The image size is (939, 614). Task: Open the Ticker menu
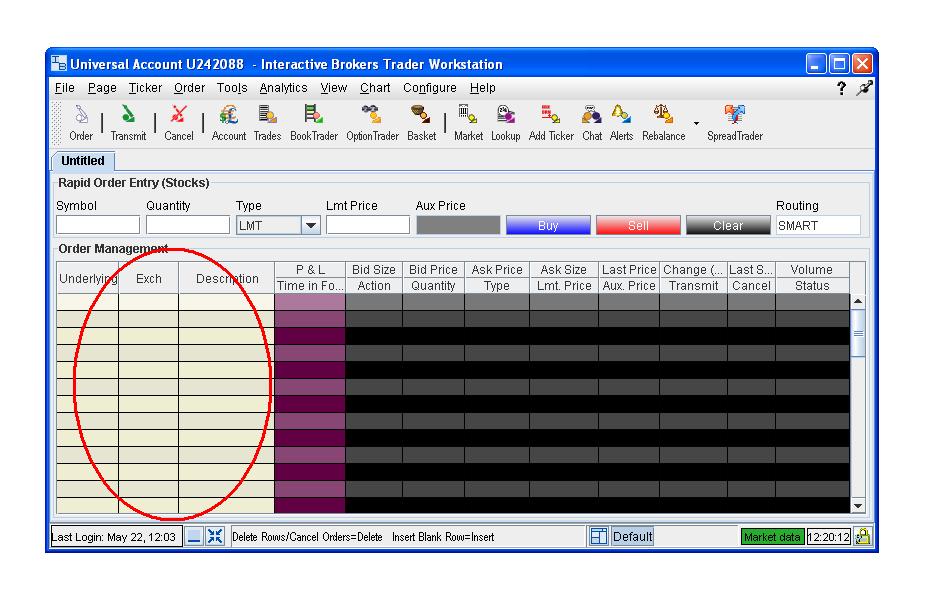point(145,88)
